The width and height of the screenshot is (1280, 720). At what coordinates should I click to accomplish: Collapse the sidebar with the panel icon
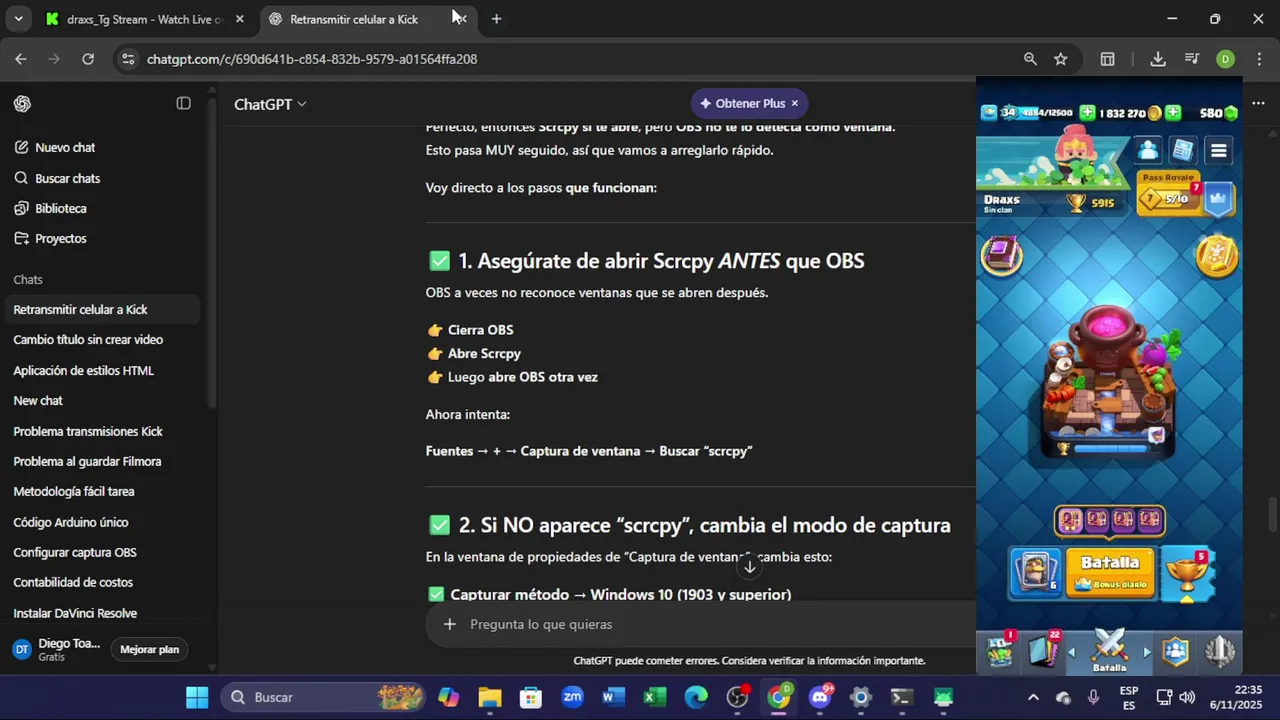(183, 104)
